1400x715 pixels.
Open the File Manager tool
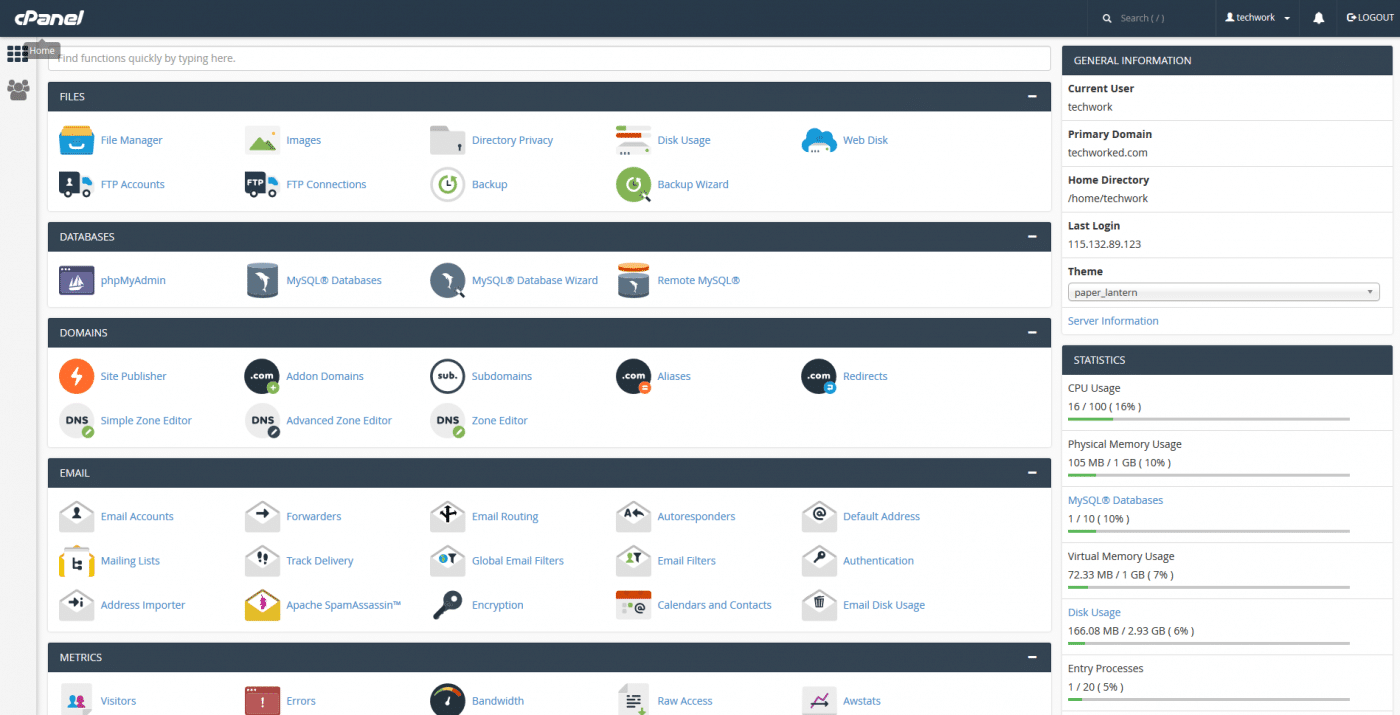(130, 140)
